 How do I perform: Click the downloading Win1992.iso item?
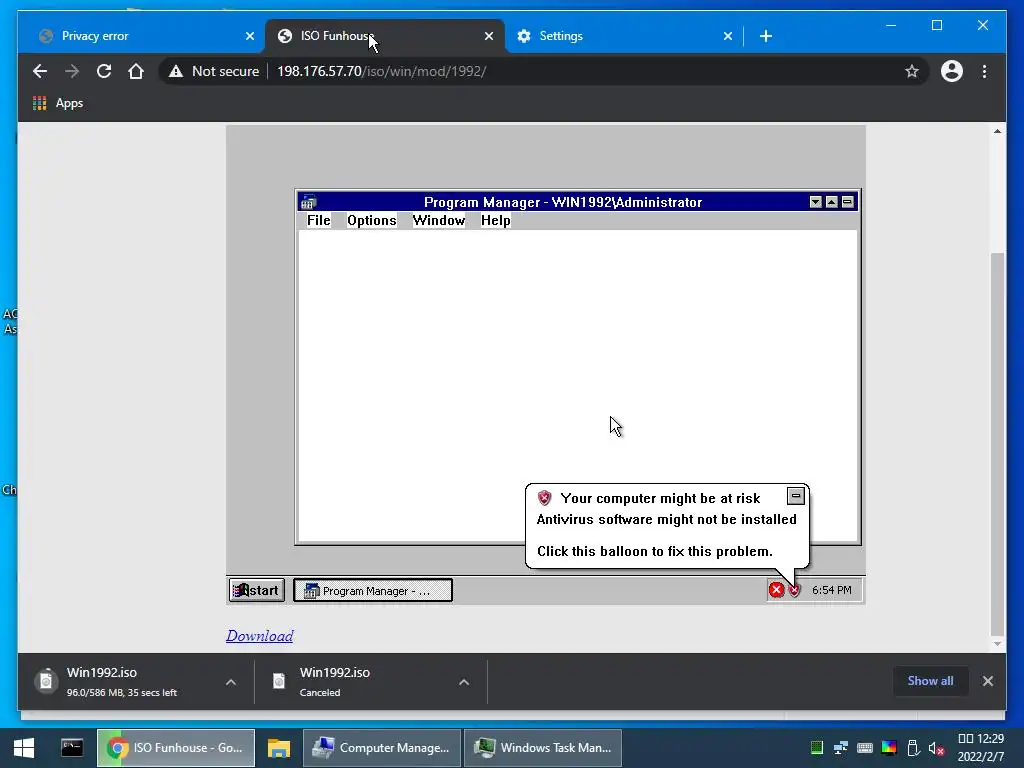pos(124,682)
